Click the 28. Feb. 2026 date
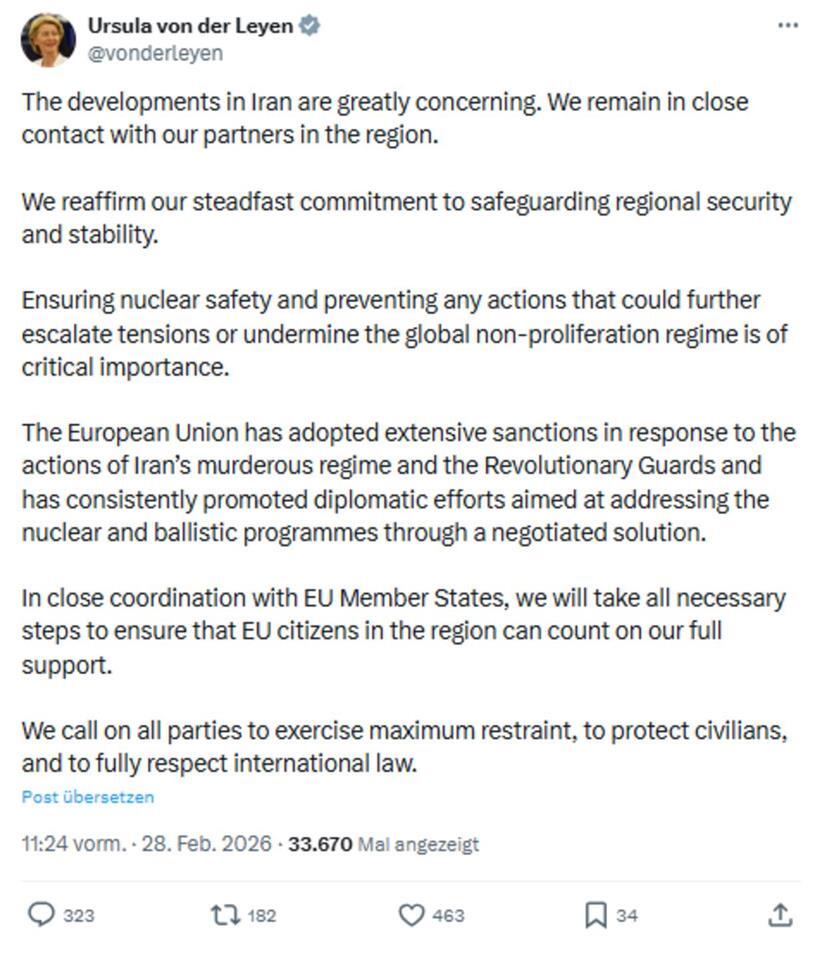The image size is (820, 956). [206, 844]
